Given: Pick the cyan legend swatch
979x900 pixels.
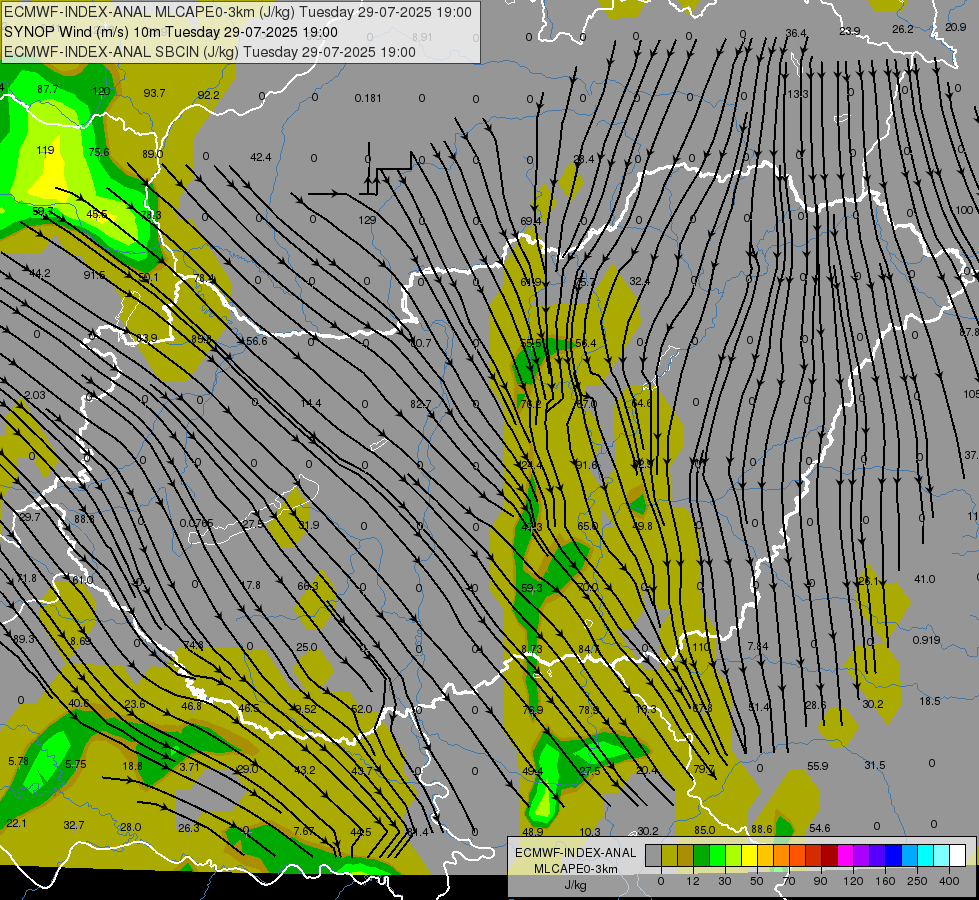Looking at the screenshot, I should coord(926,855).
